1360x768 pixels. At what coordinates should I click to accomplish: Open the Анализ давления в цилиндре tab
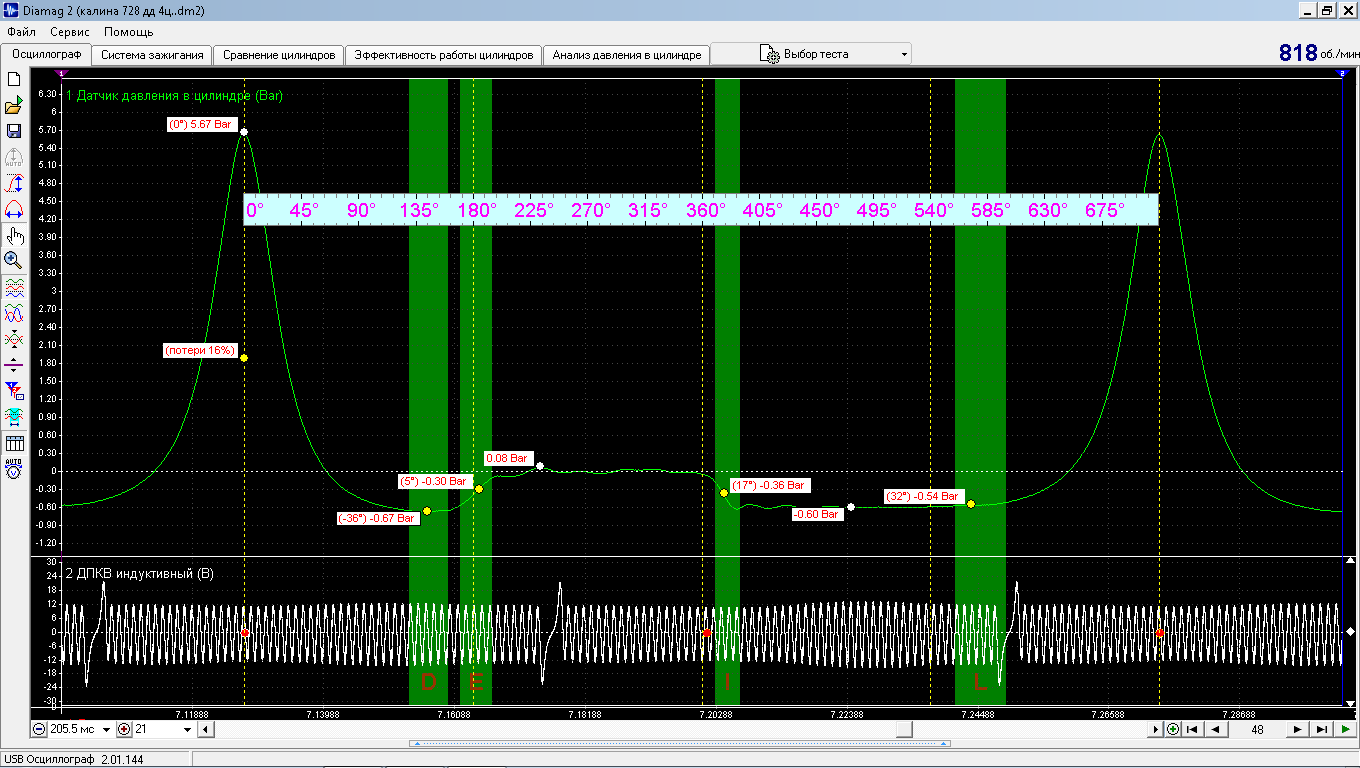[627, 55]
